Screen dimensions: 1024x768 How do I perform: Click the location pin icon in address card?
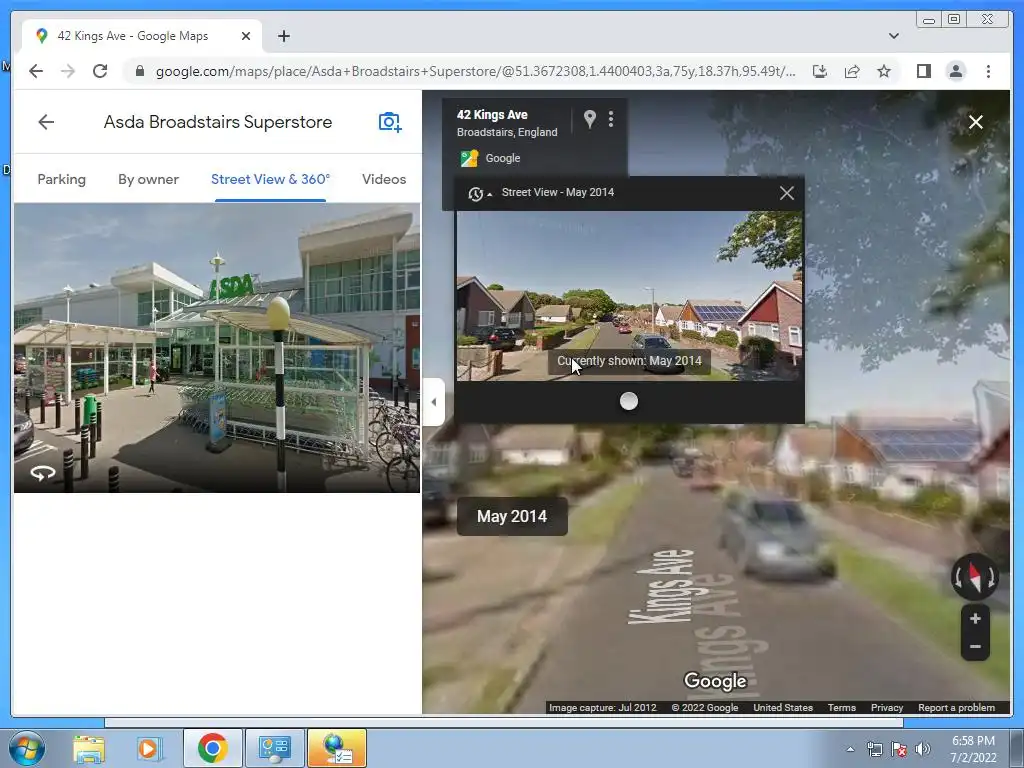[590, 119]
